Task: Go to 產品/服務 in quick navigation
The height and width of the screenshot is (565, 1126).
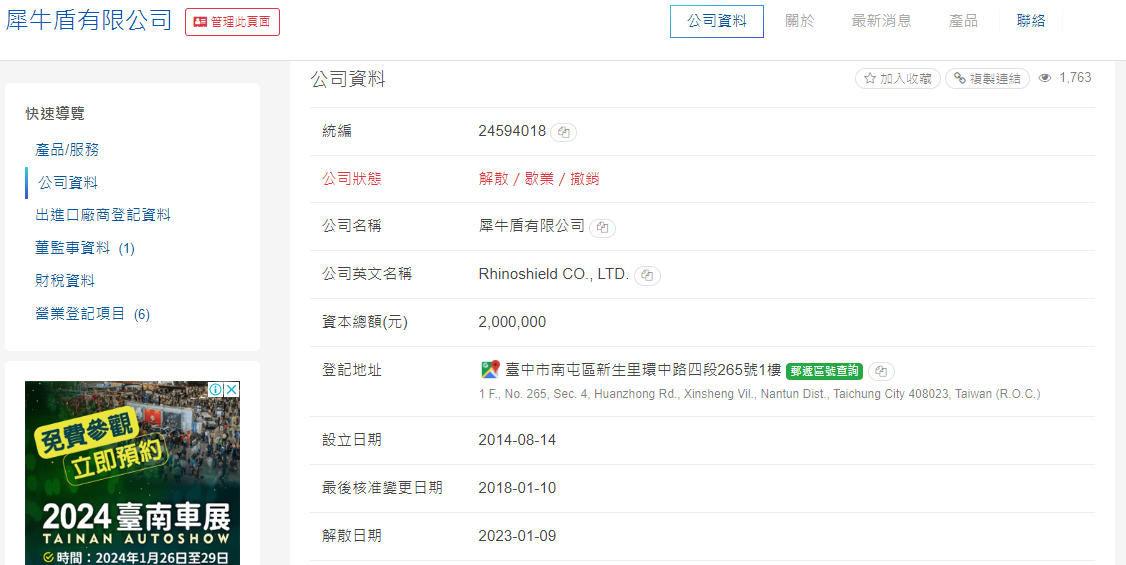Action: point(68,150)
